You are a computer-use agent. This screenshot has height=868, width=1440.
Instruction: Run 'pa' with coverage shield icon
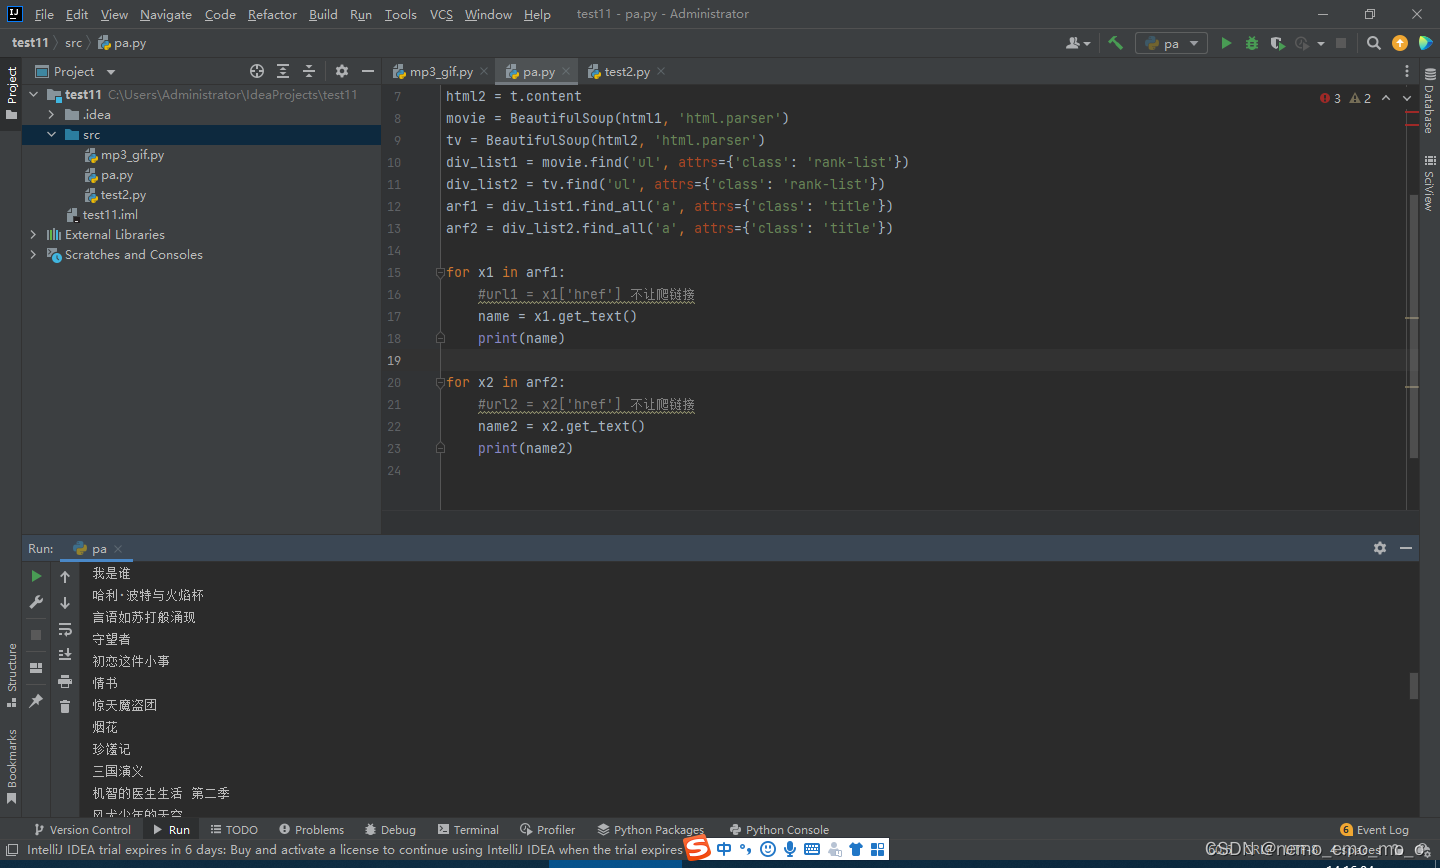[1277, 43]
